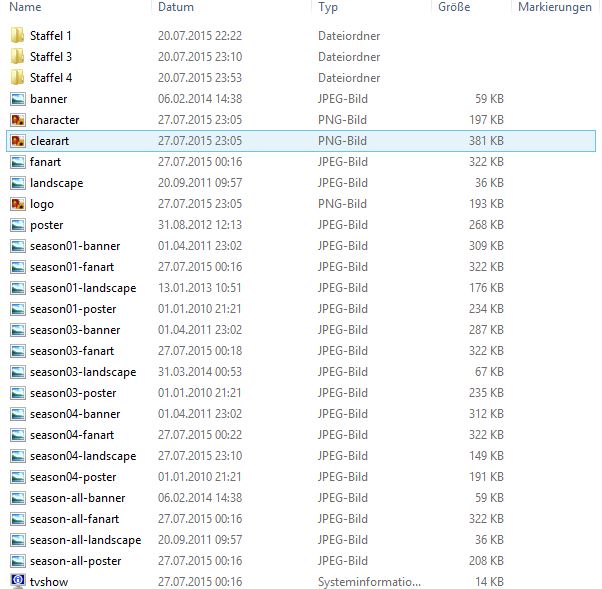Click the '197 KB' size of character

point(486,120)
